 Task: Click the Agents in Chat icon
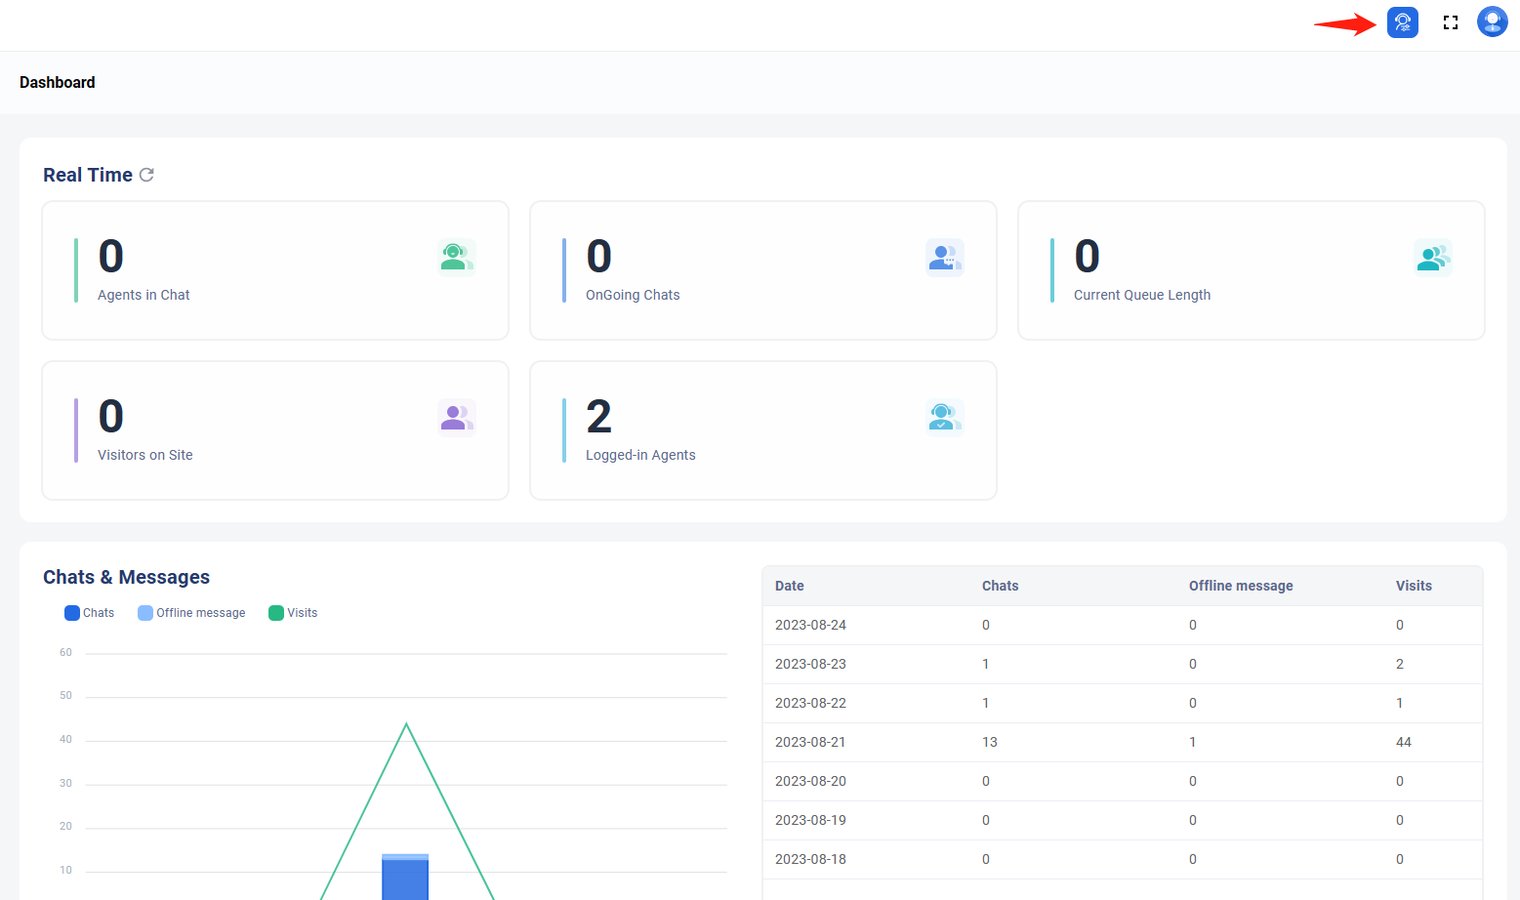pyautogui.click(x=456, y=257)
